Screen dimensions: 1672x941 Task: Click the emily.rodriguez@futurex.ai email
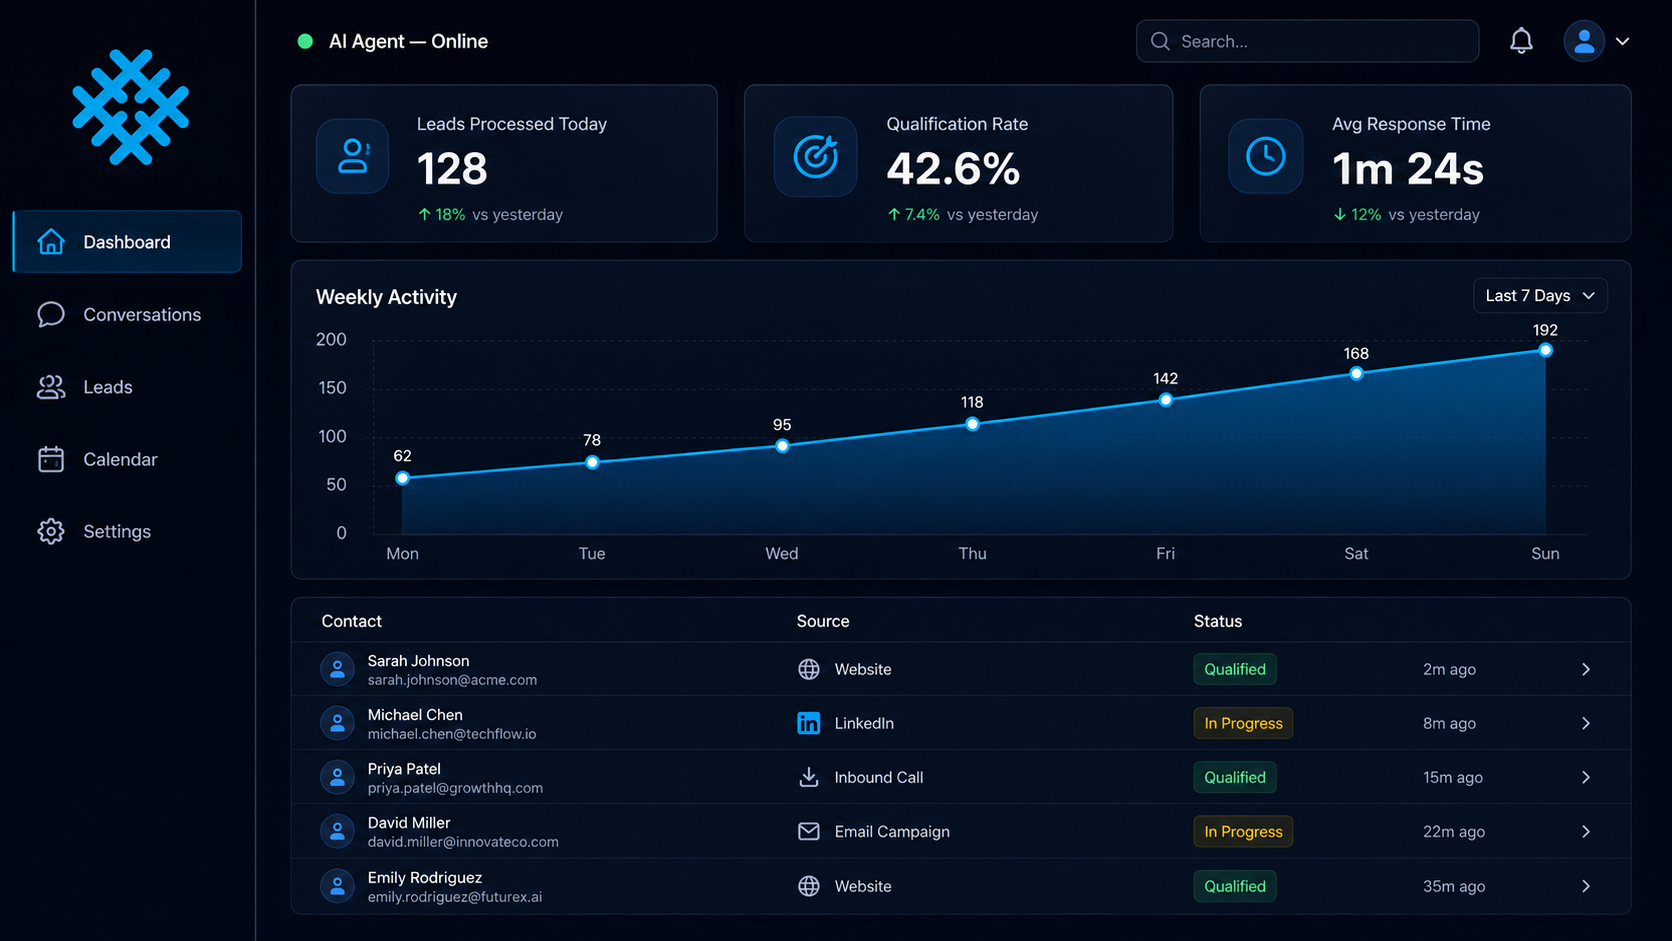(455, 897)
